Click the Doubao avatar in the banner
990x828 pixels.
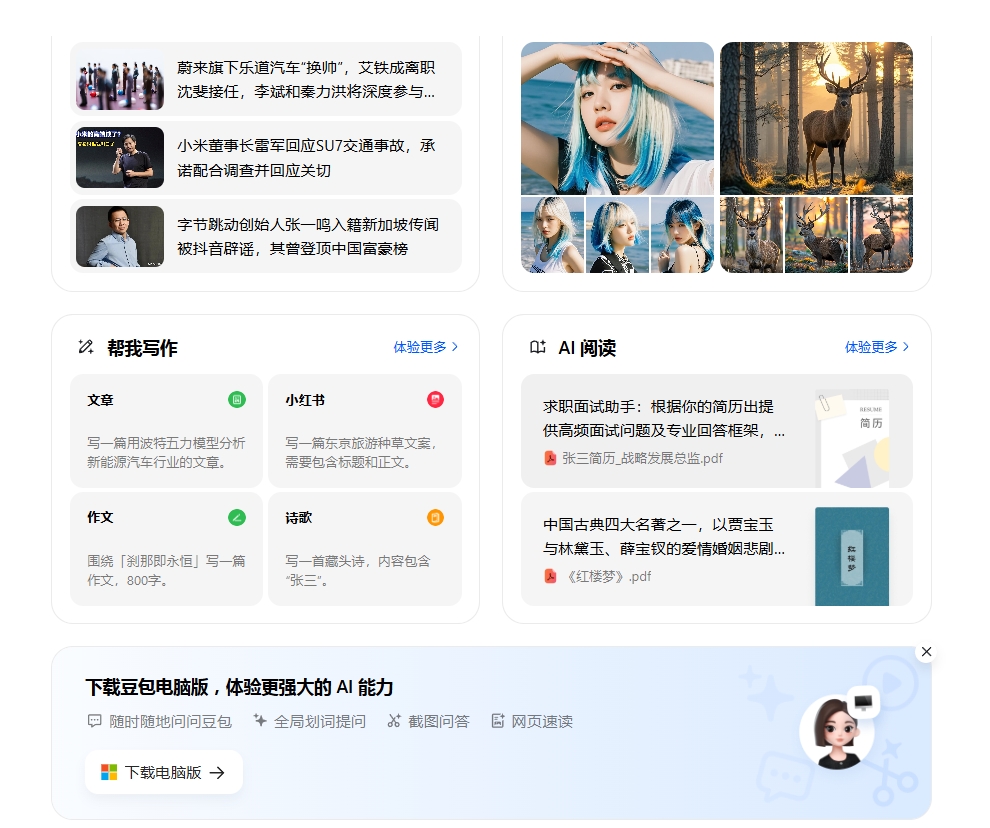[837, 733]
